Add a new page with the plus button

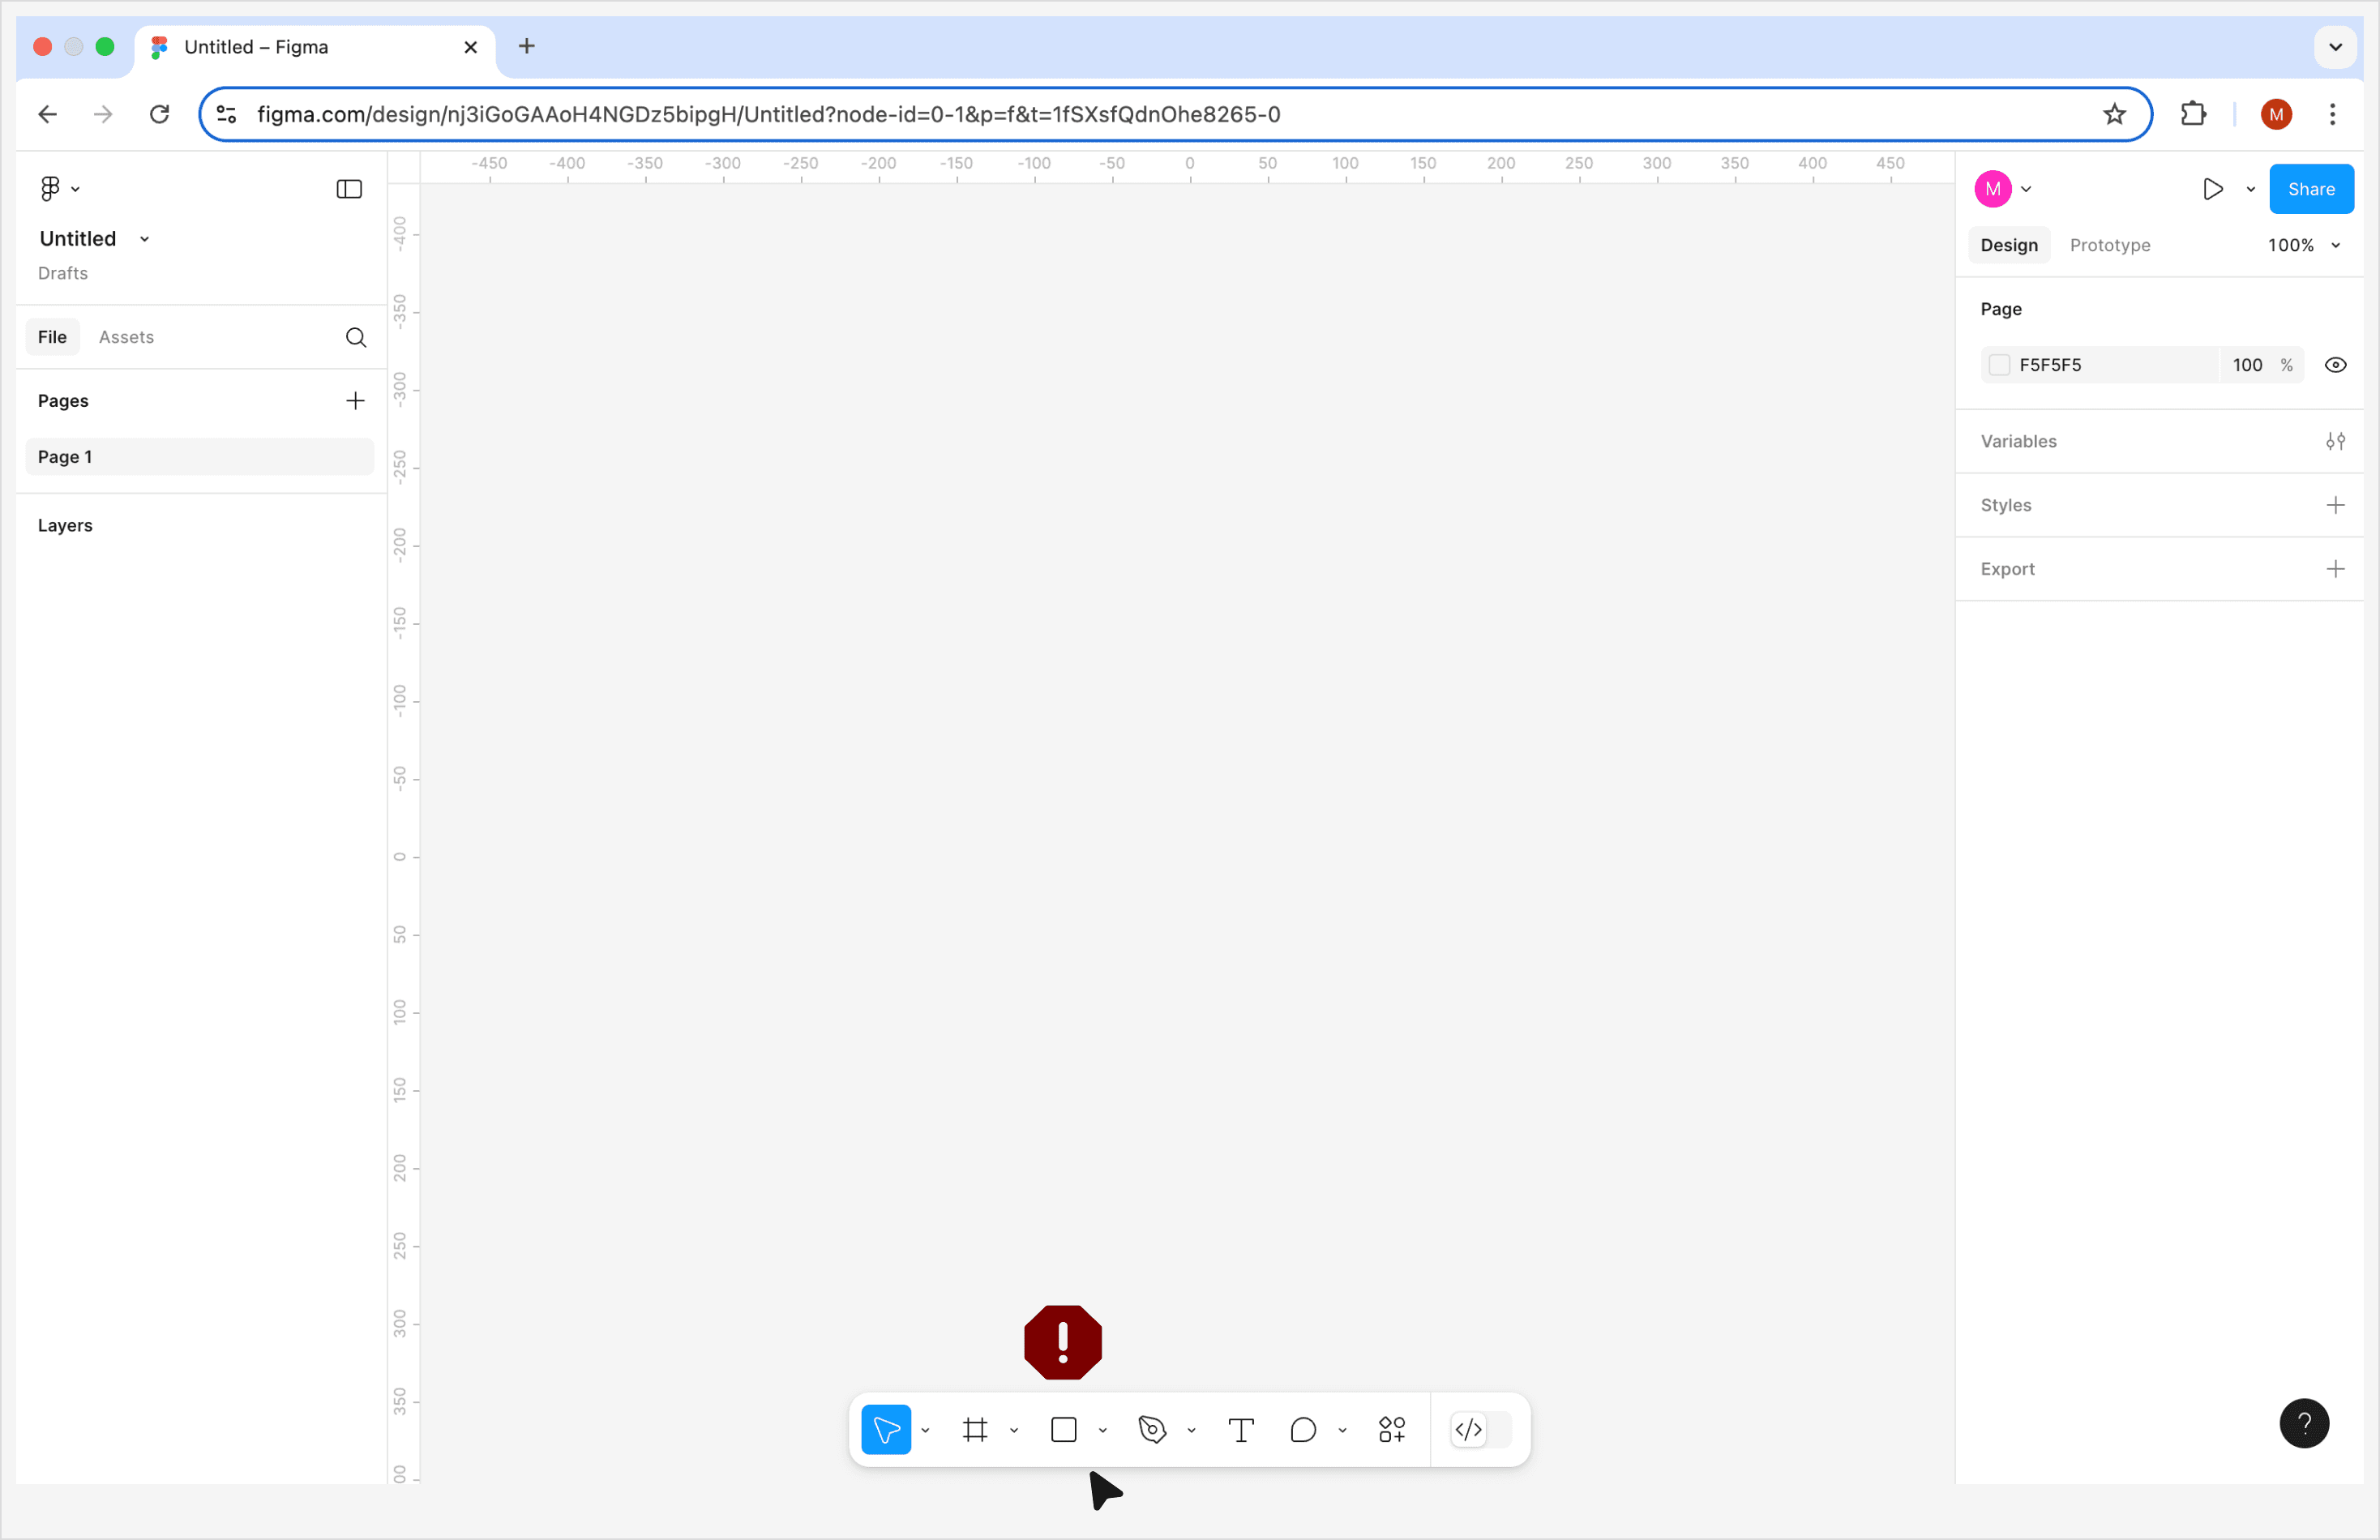click(x=355, y=401)
